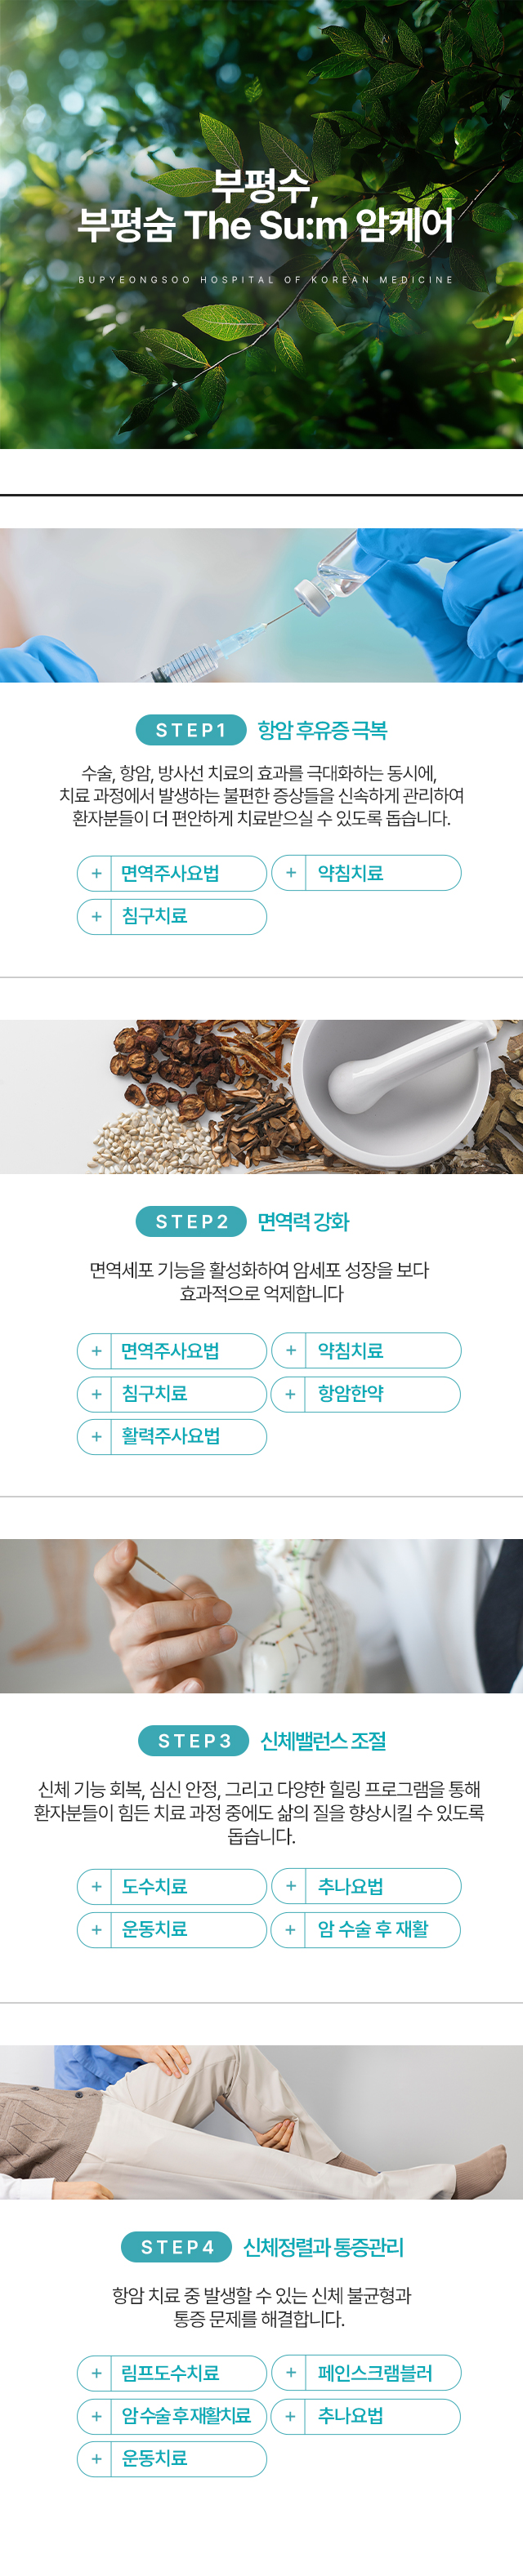The width and height of the screenshot is (523, 2576).
Task: Select 운동치료 under STEP4
Action: click(x=172, y=2459)
